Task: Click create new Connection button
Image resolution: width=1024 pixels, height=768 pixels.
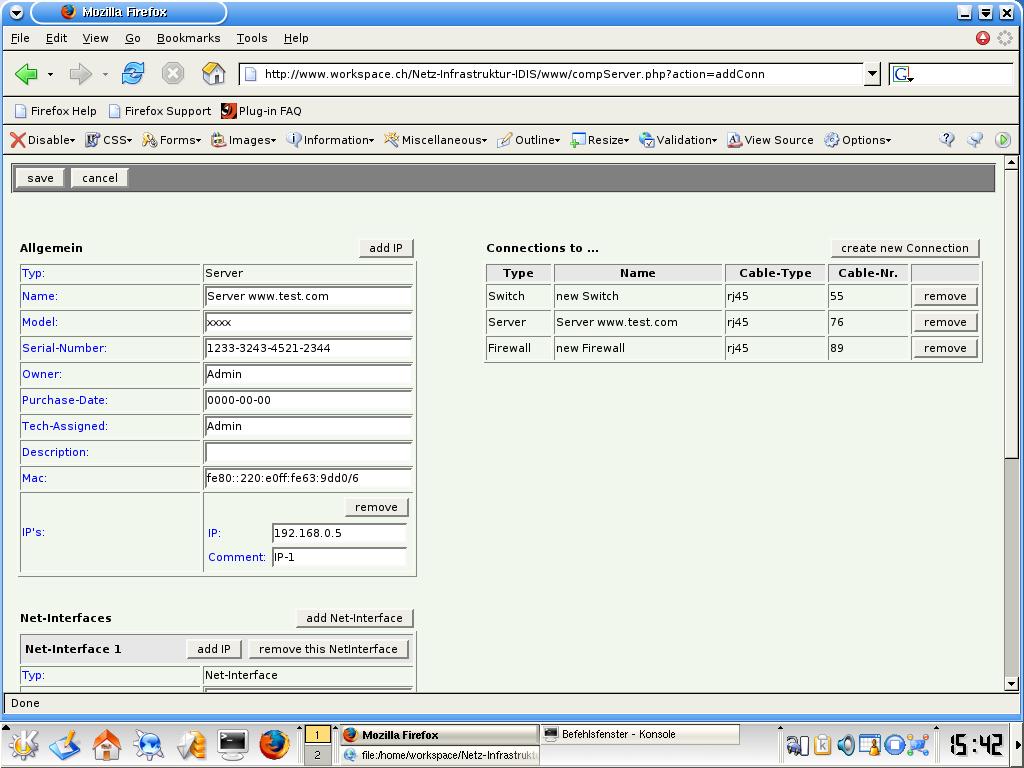Action: pos(904,248)
